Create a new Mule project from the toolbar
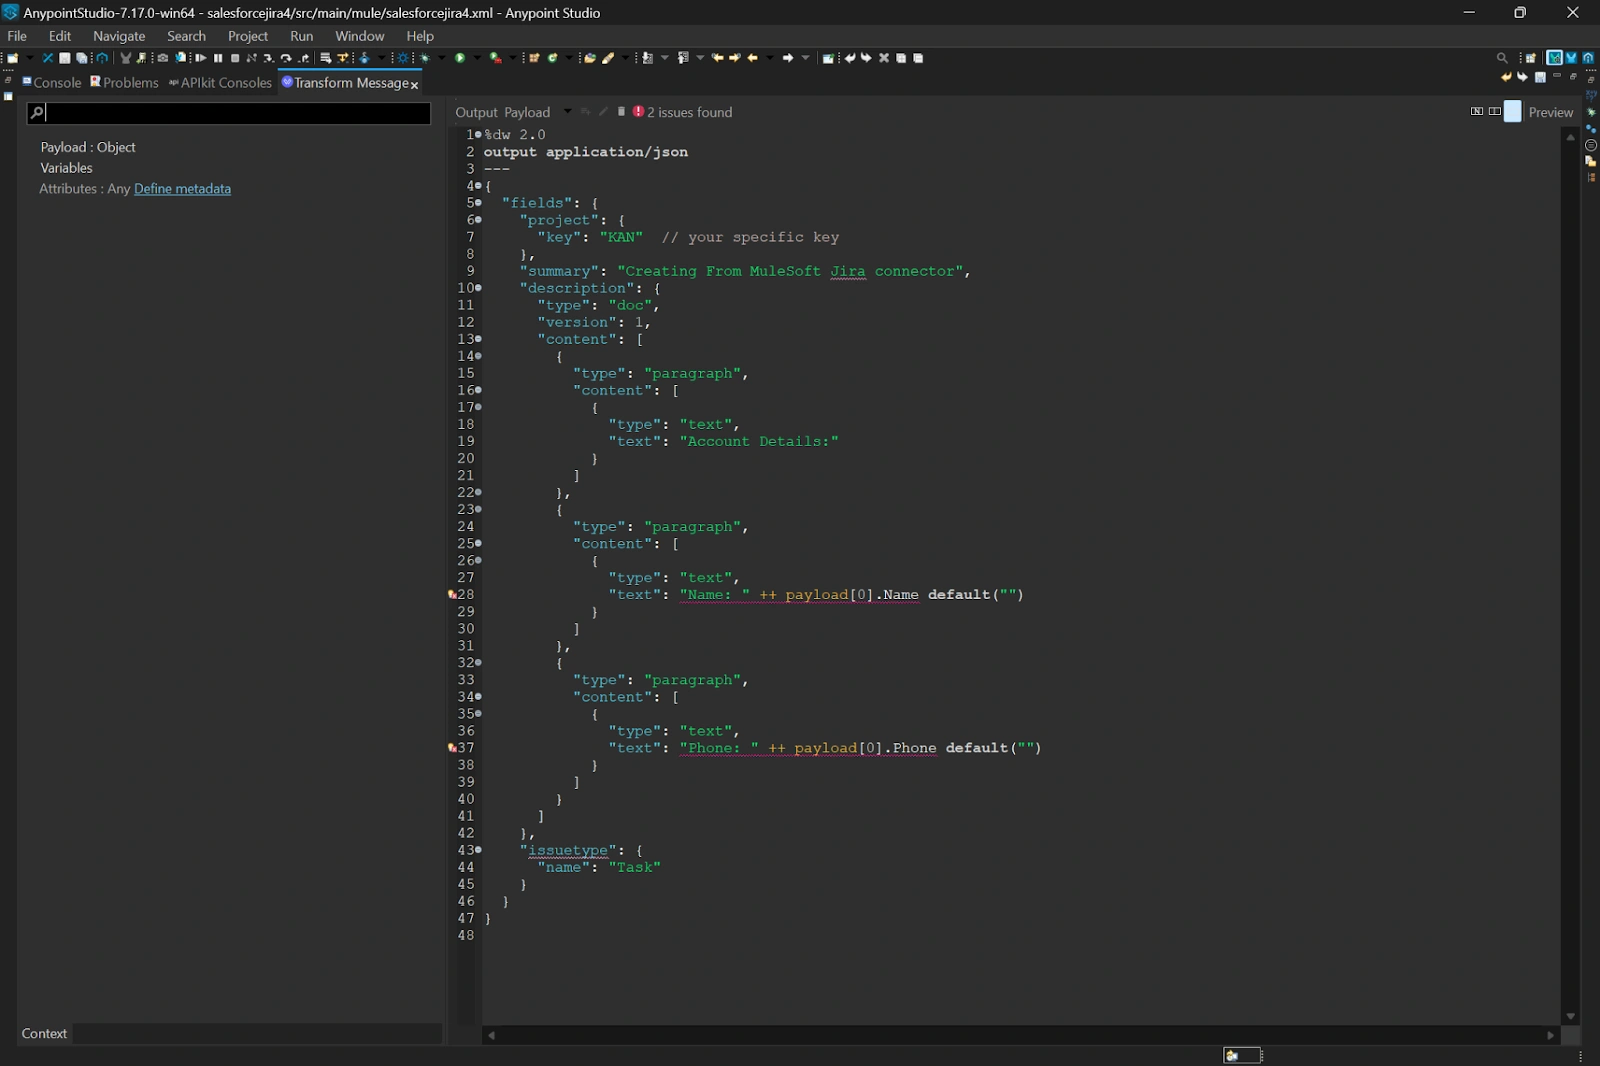 click(14, 58)
